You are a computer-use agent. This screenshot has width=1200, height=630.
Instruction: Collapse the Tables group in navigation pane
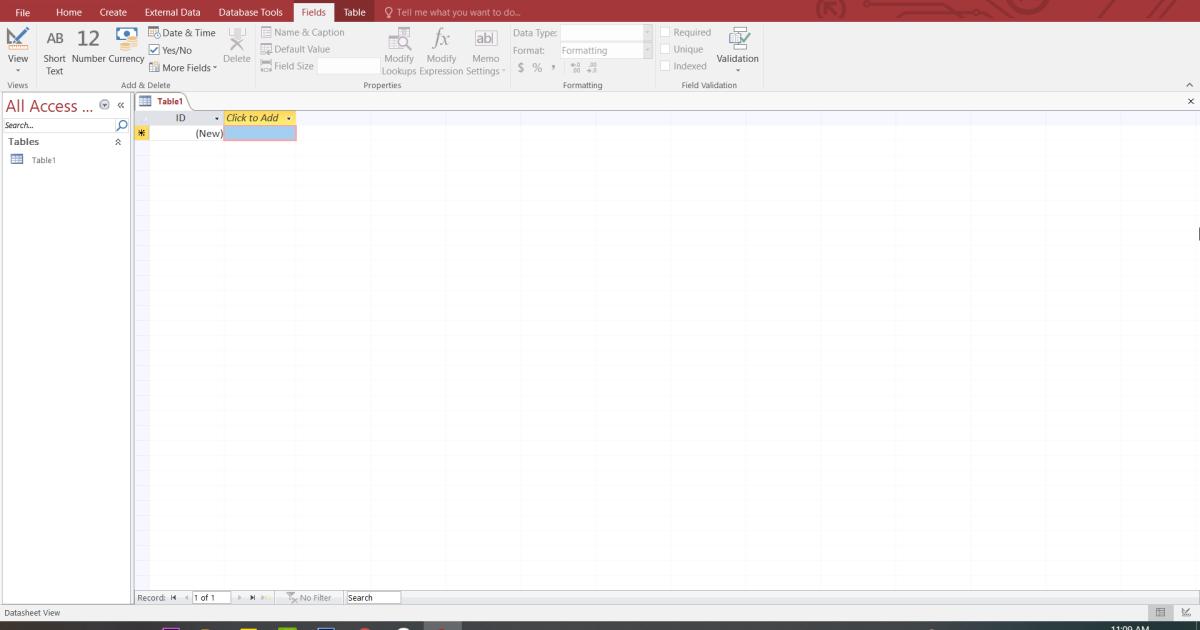[x=117, y=141]
